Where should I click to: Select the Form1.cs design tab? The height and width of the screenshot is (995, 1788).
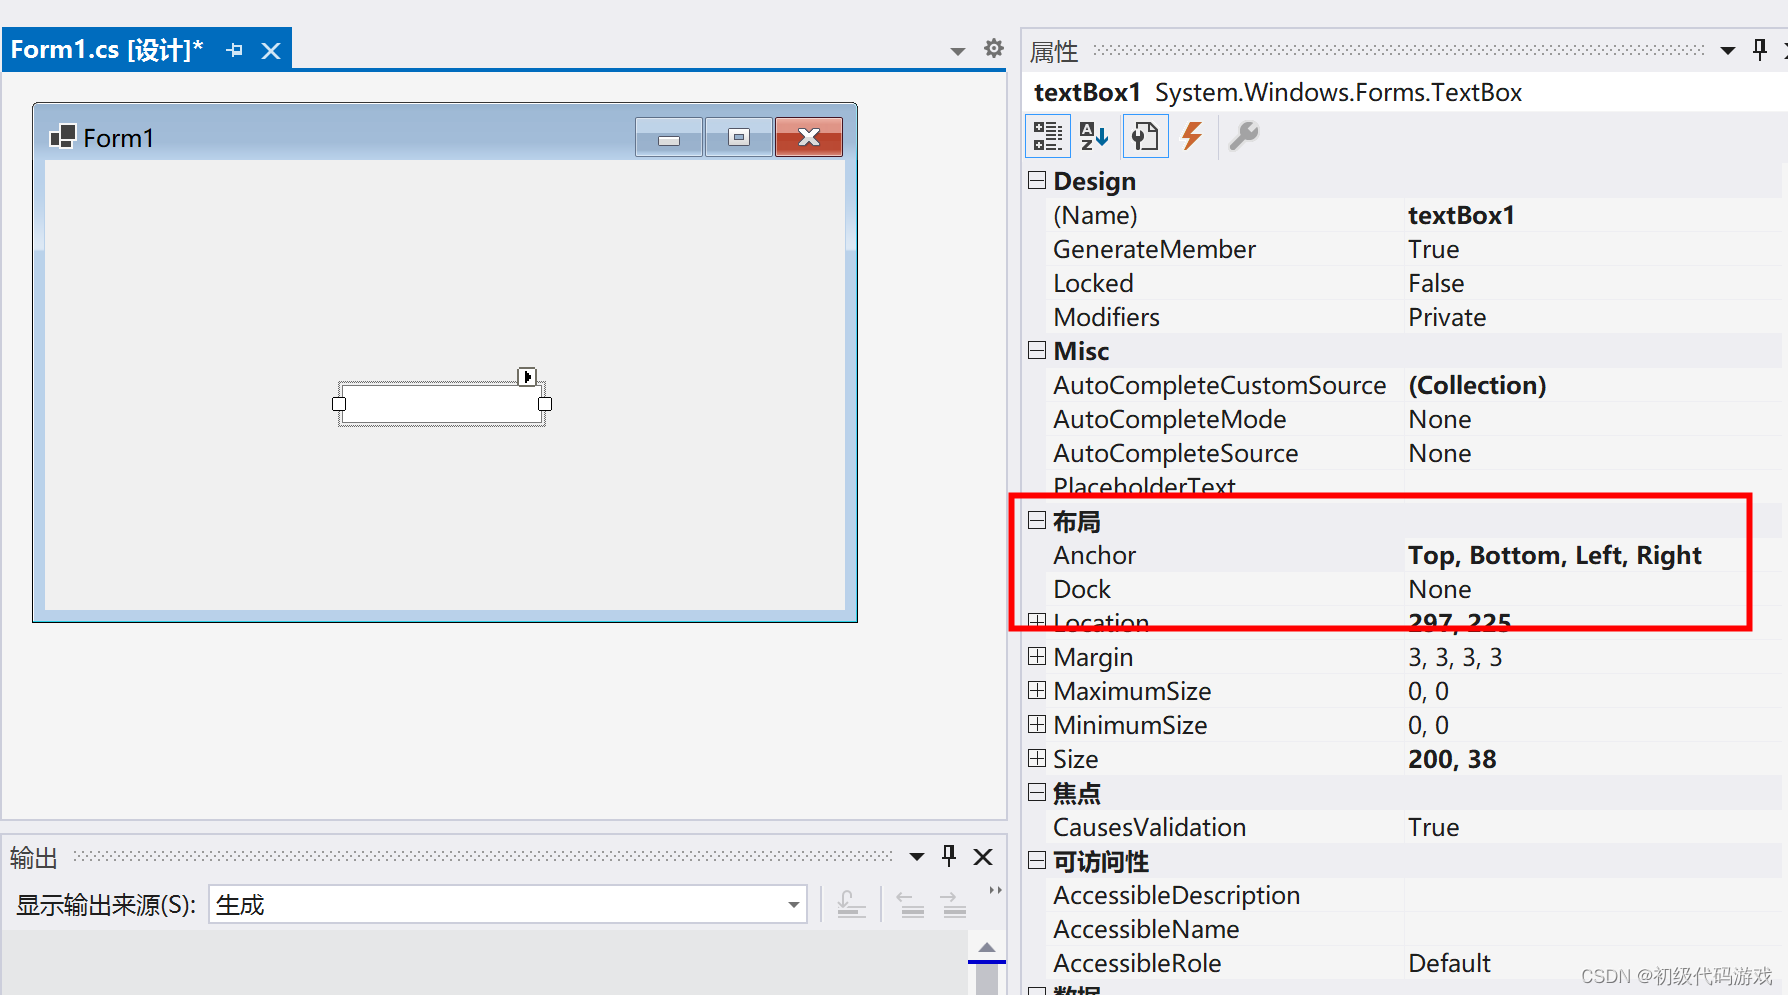coord(107,50)
